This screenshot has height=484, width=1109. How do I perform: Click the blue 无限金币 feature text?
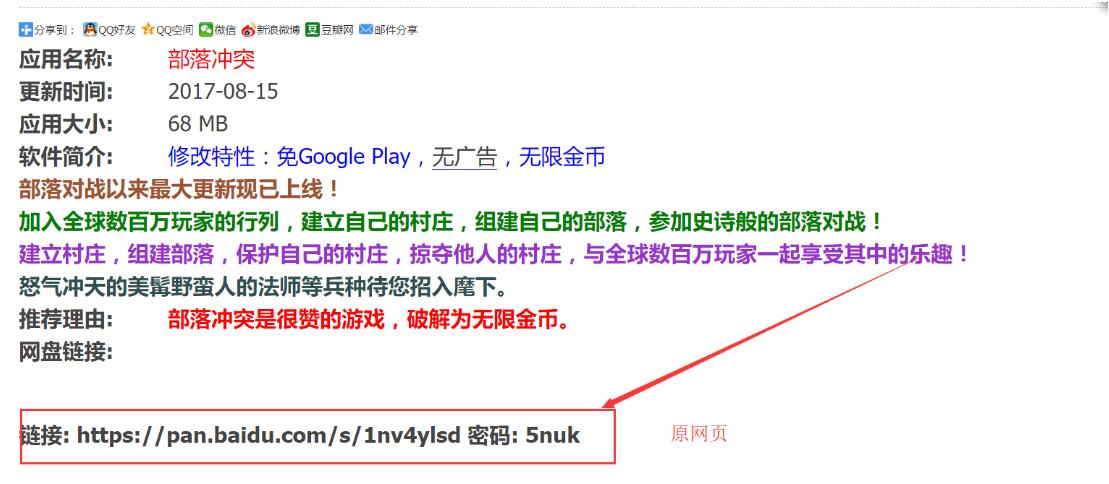[x=562, y=156]
